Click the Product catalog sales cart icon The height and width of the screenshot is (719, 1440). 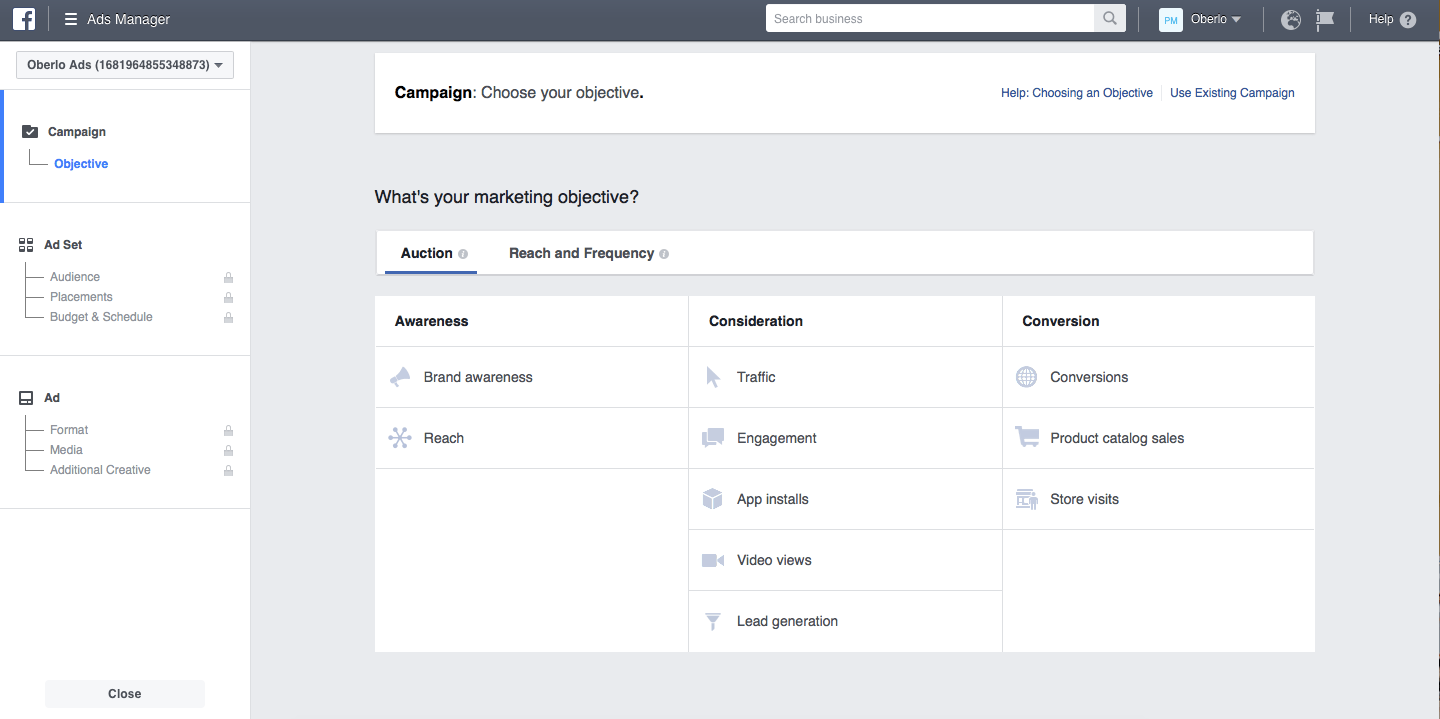point(1027,437)
